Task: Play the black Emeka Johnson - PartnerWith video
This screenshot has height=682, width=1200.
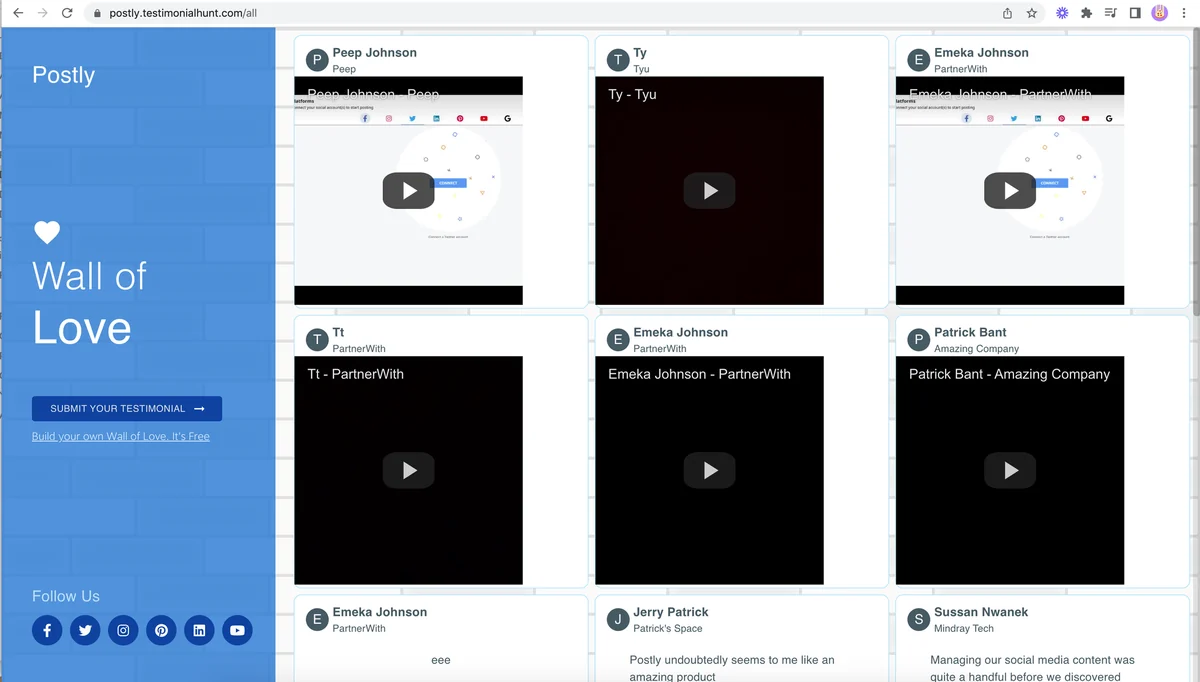Action: click(710, 471)
